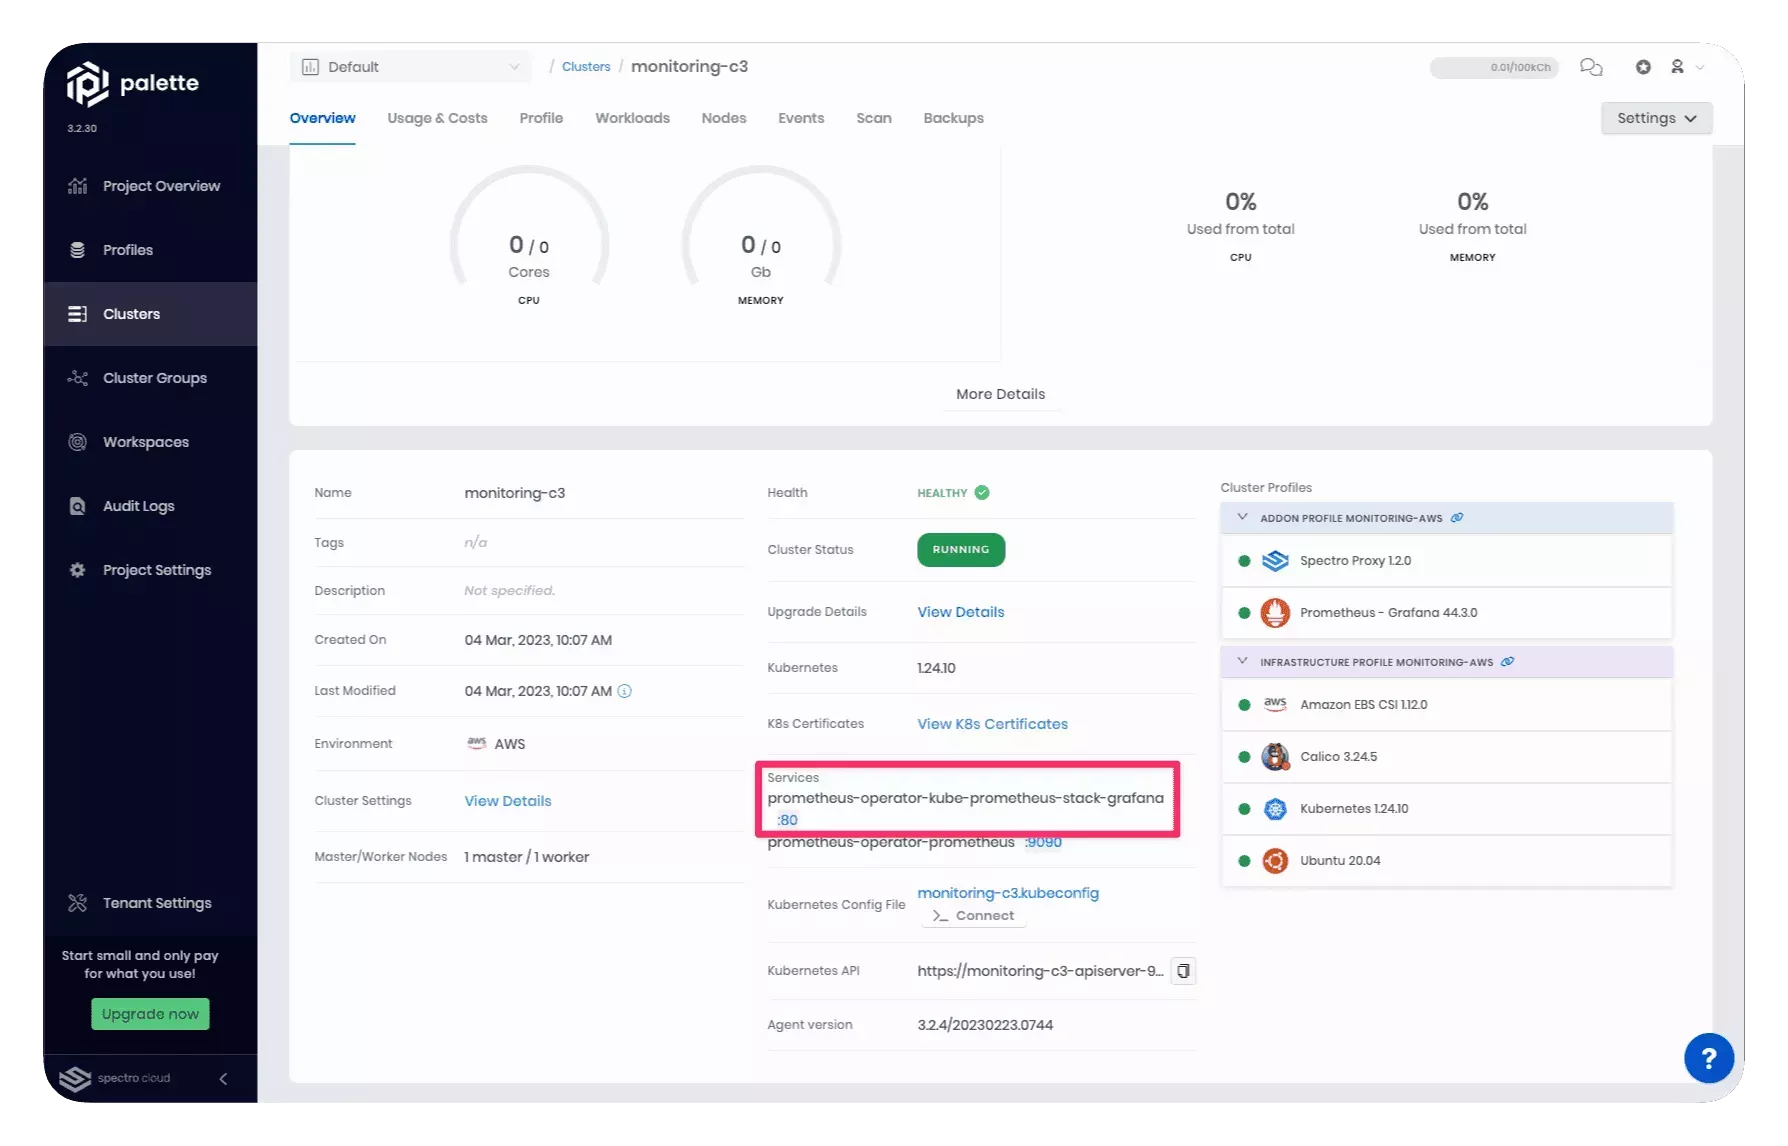Copy the Kubernetes API URL
This screenshot has width=1788, height=1146.
tap(1183, 971)
